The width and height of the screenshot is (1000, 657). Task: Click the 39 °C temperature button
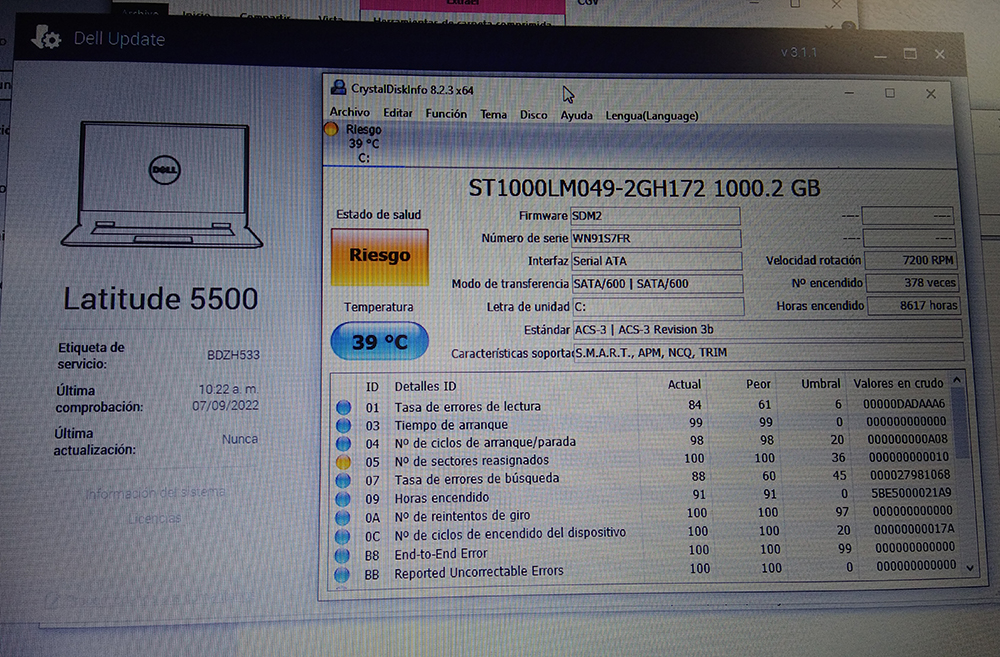coord(379,341)
